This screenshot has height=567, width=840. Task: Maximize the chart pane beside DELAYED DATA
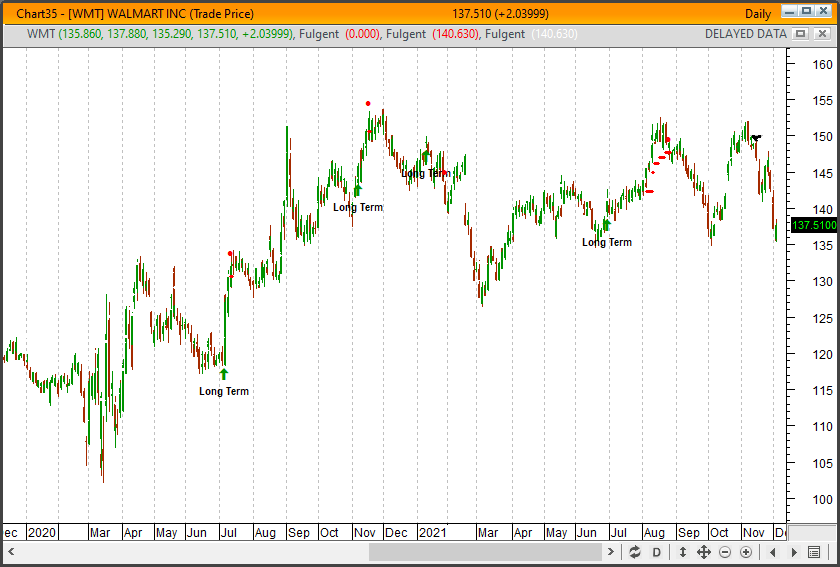(x=800, y=34)
